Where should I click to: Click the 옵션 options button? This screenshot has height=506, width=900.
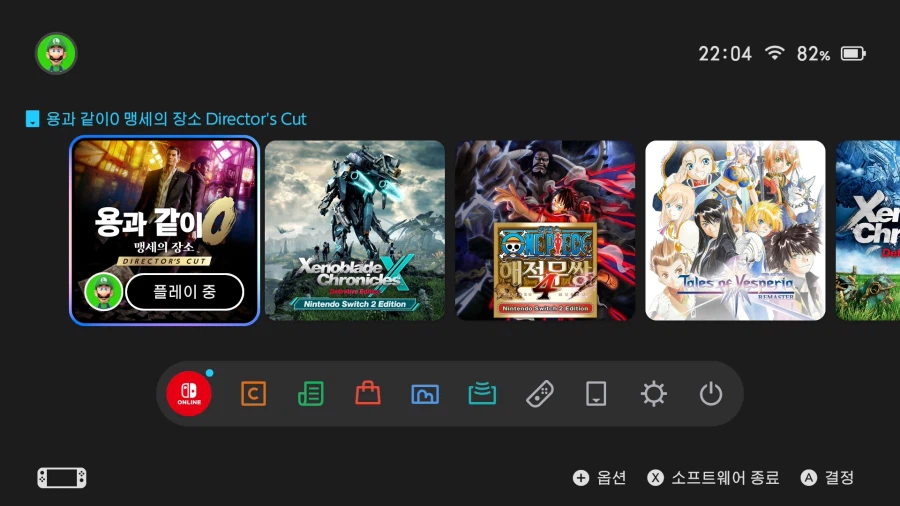599,478
